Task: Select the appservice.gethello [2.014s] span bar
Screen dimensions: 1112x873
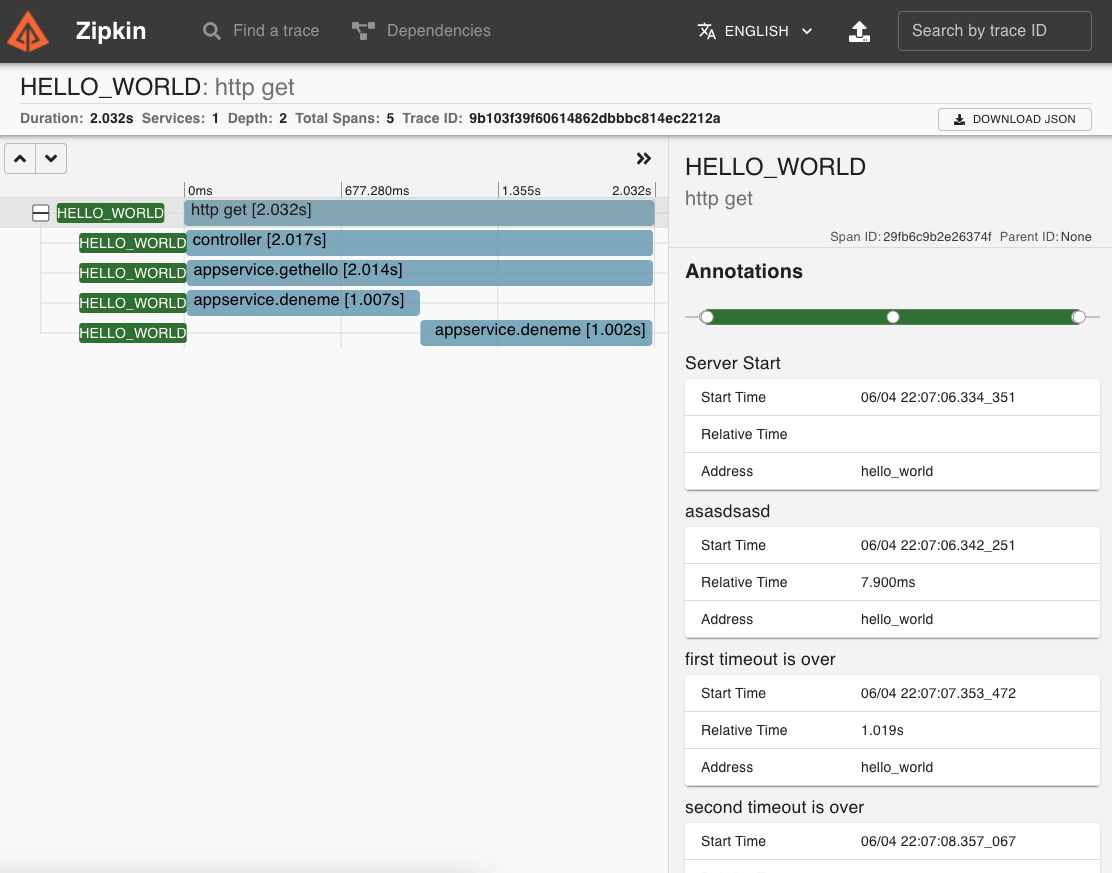Action: [x=420, y=273]
